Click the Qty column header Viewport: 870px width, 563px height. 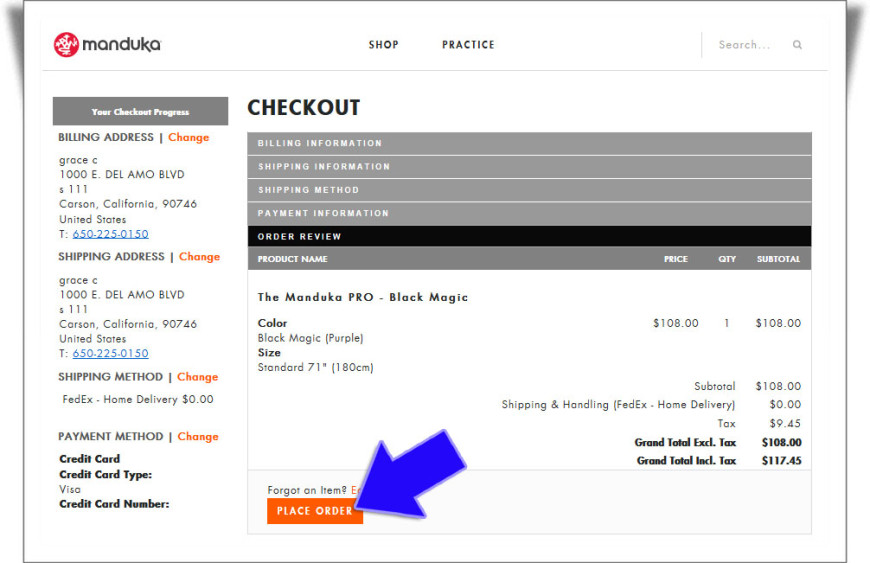(x=727, y=259)
